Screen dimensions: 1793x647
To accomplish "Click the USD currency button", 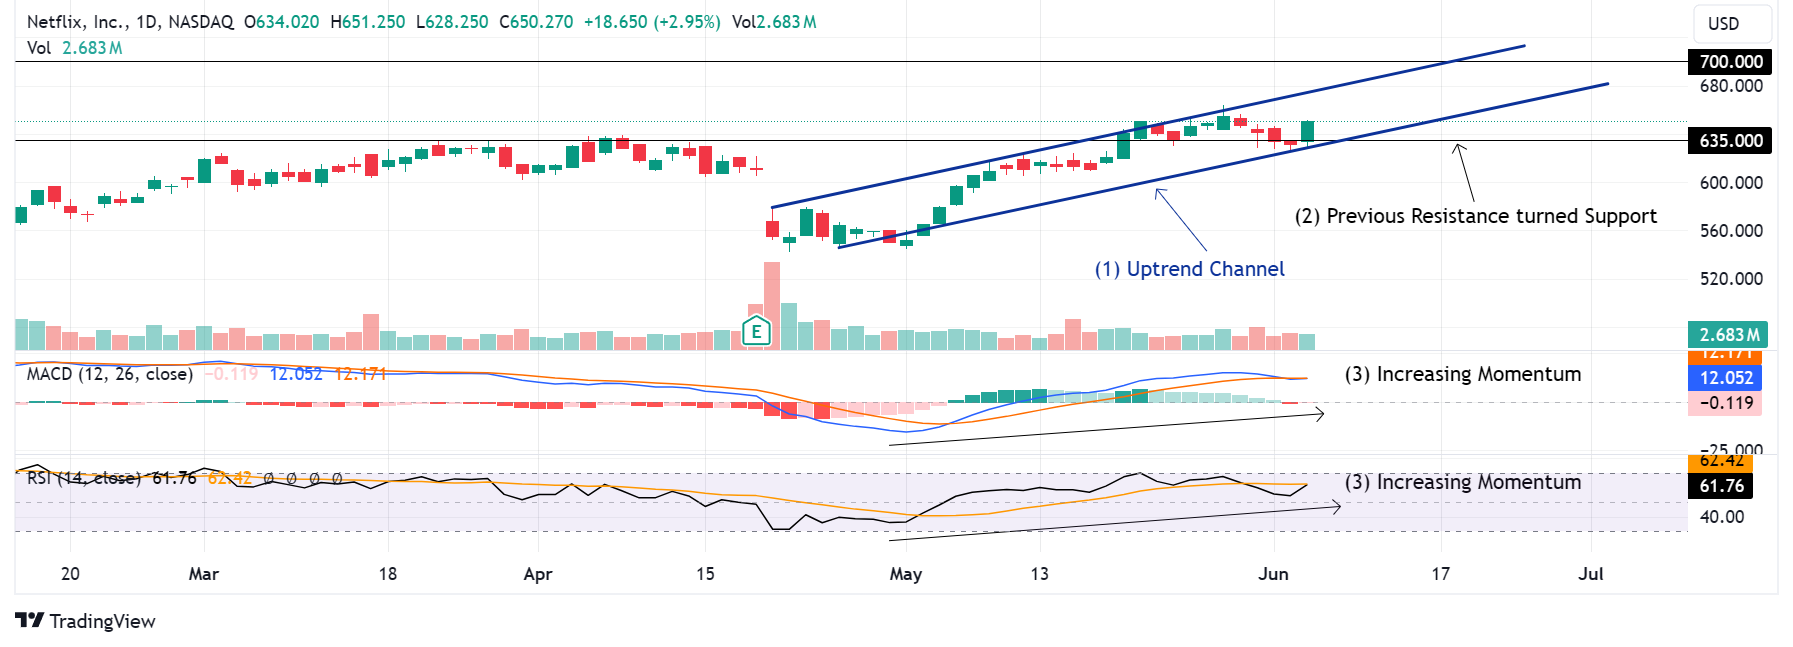I will (1731, 24).
